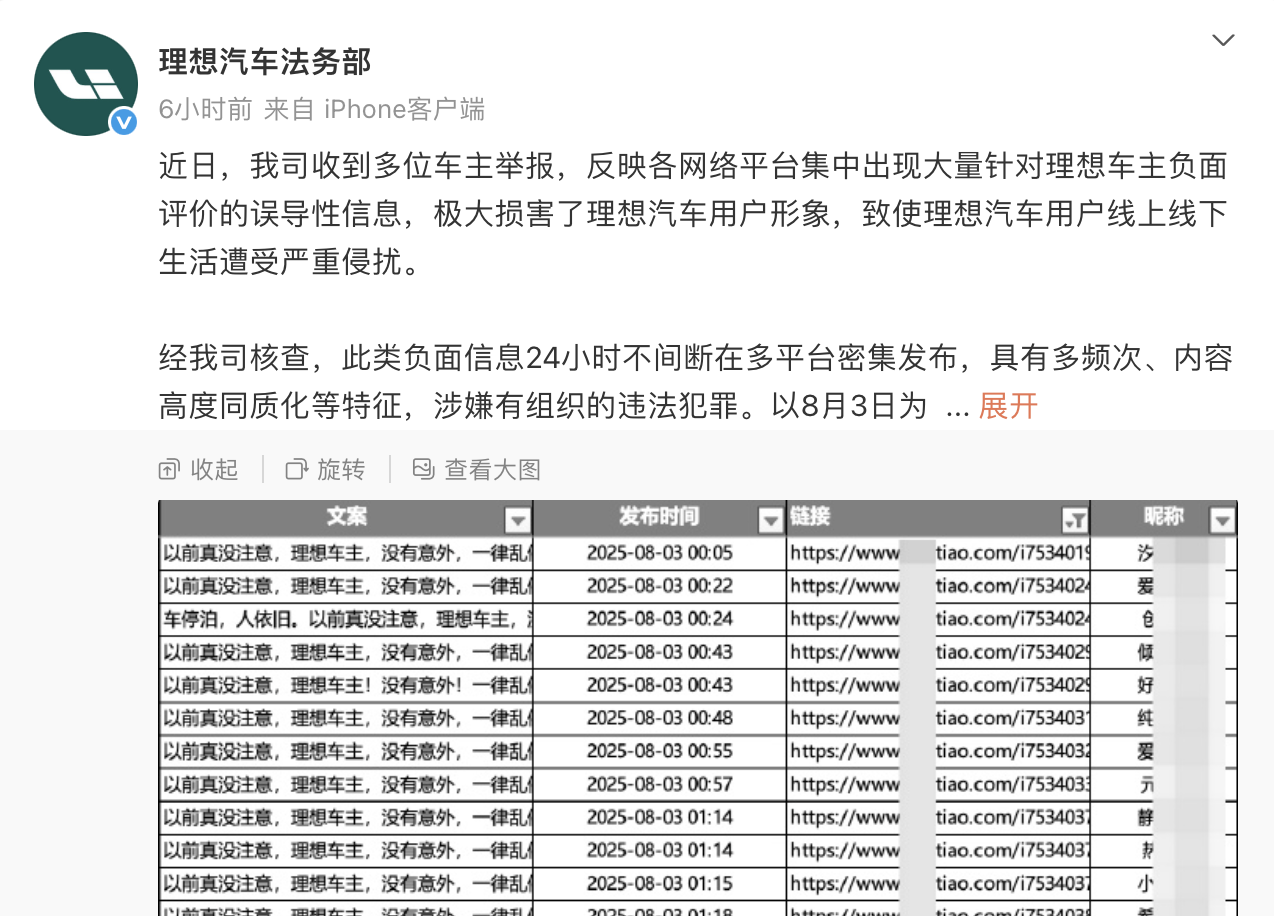Click the iPhone客户端 source link
Viewport: 1274px width, 916px height.
404,109
